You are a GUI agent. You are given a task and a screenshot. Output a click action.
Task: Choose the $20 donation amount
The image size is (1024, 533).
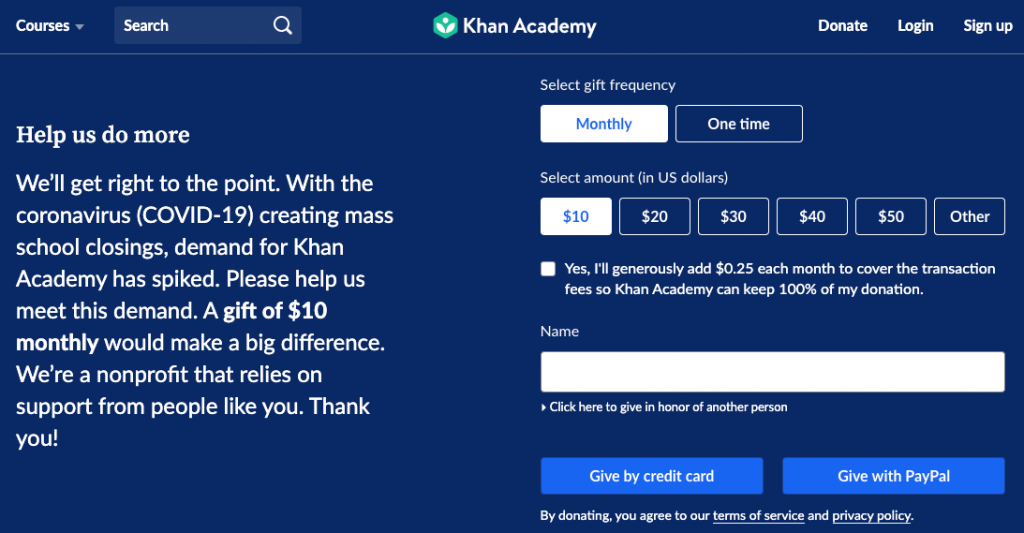654,216
